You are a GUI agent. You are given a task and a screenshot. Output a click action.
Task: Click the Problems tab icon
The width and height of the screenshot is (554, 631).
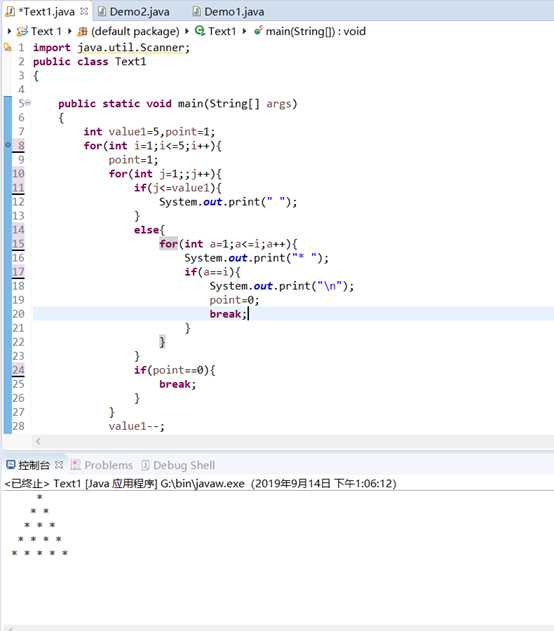point(75,465)
